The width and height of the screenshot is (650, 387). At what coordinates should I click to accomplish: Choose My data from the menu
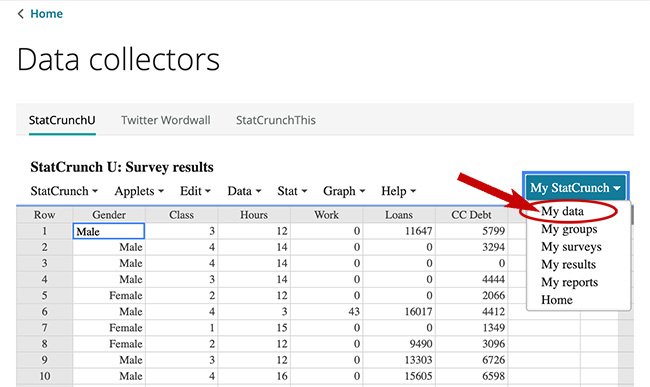(x=562, y=211)
